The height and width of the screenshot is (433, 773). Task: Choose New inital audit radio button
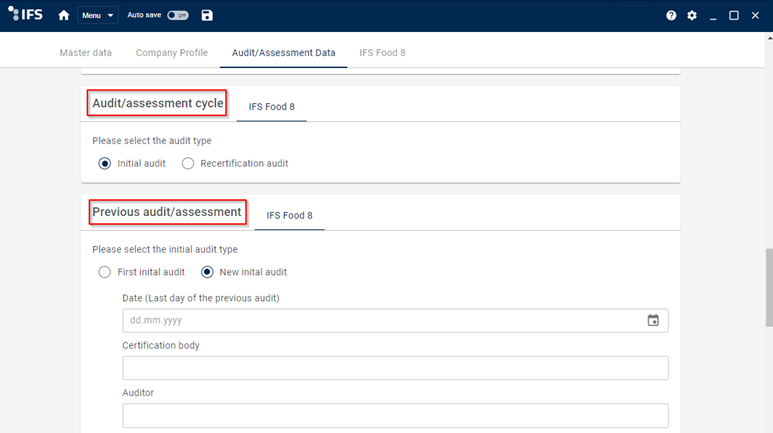(x=208, y=272)
